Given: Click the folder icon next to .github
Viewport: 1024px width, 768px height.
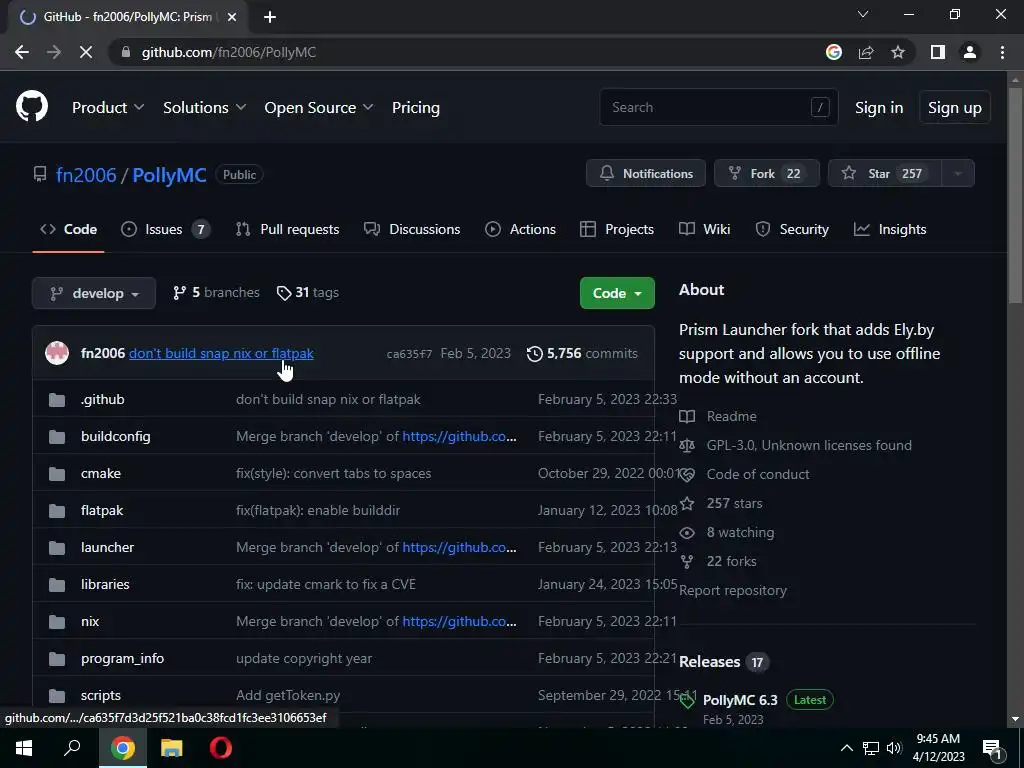Looking at the screenshot, I should tap(57, 400).
